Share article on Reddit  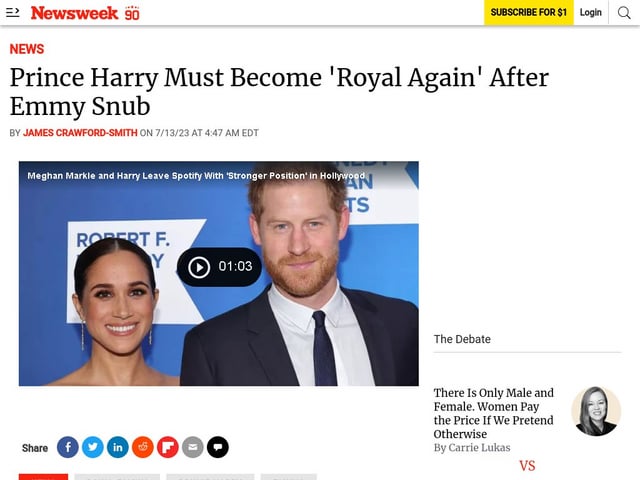click(x=142, y=447)
